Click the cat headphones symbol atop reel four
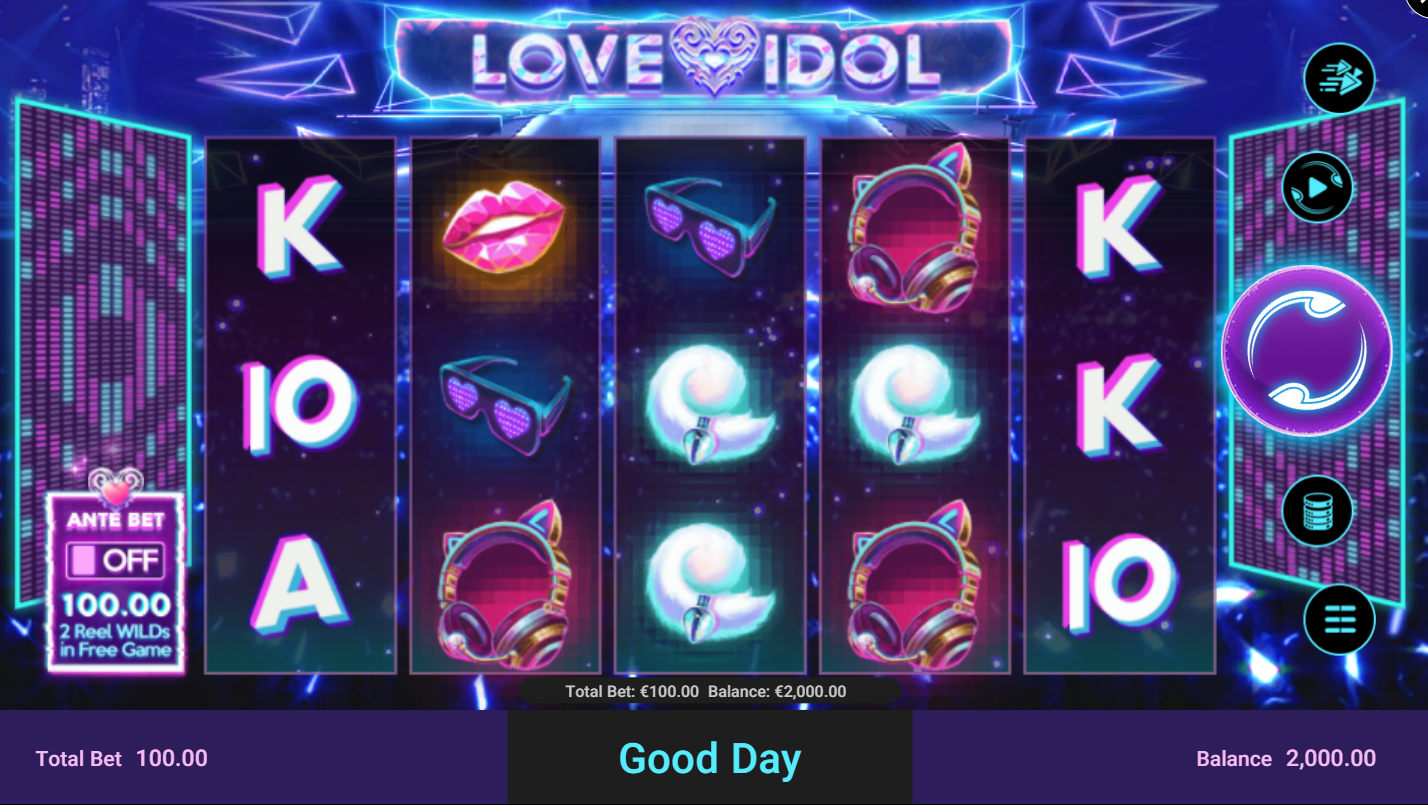 point(914,229)
